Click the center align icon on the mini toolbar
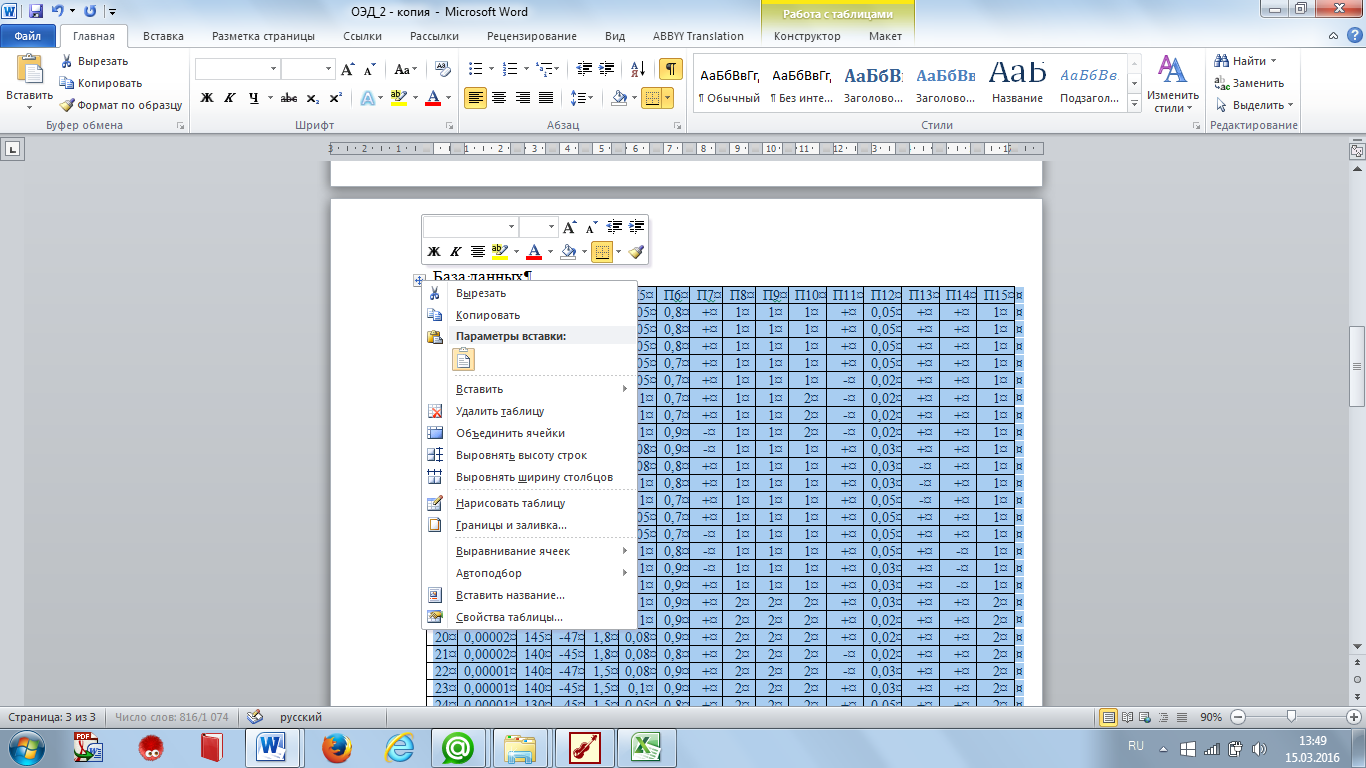 click(478, 252)
